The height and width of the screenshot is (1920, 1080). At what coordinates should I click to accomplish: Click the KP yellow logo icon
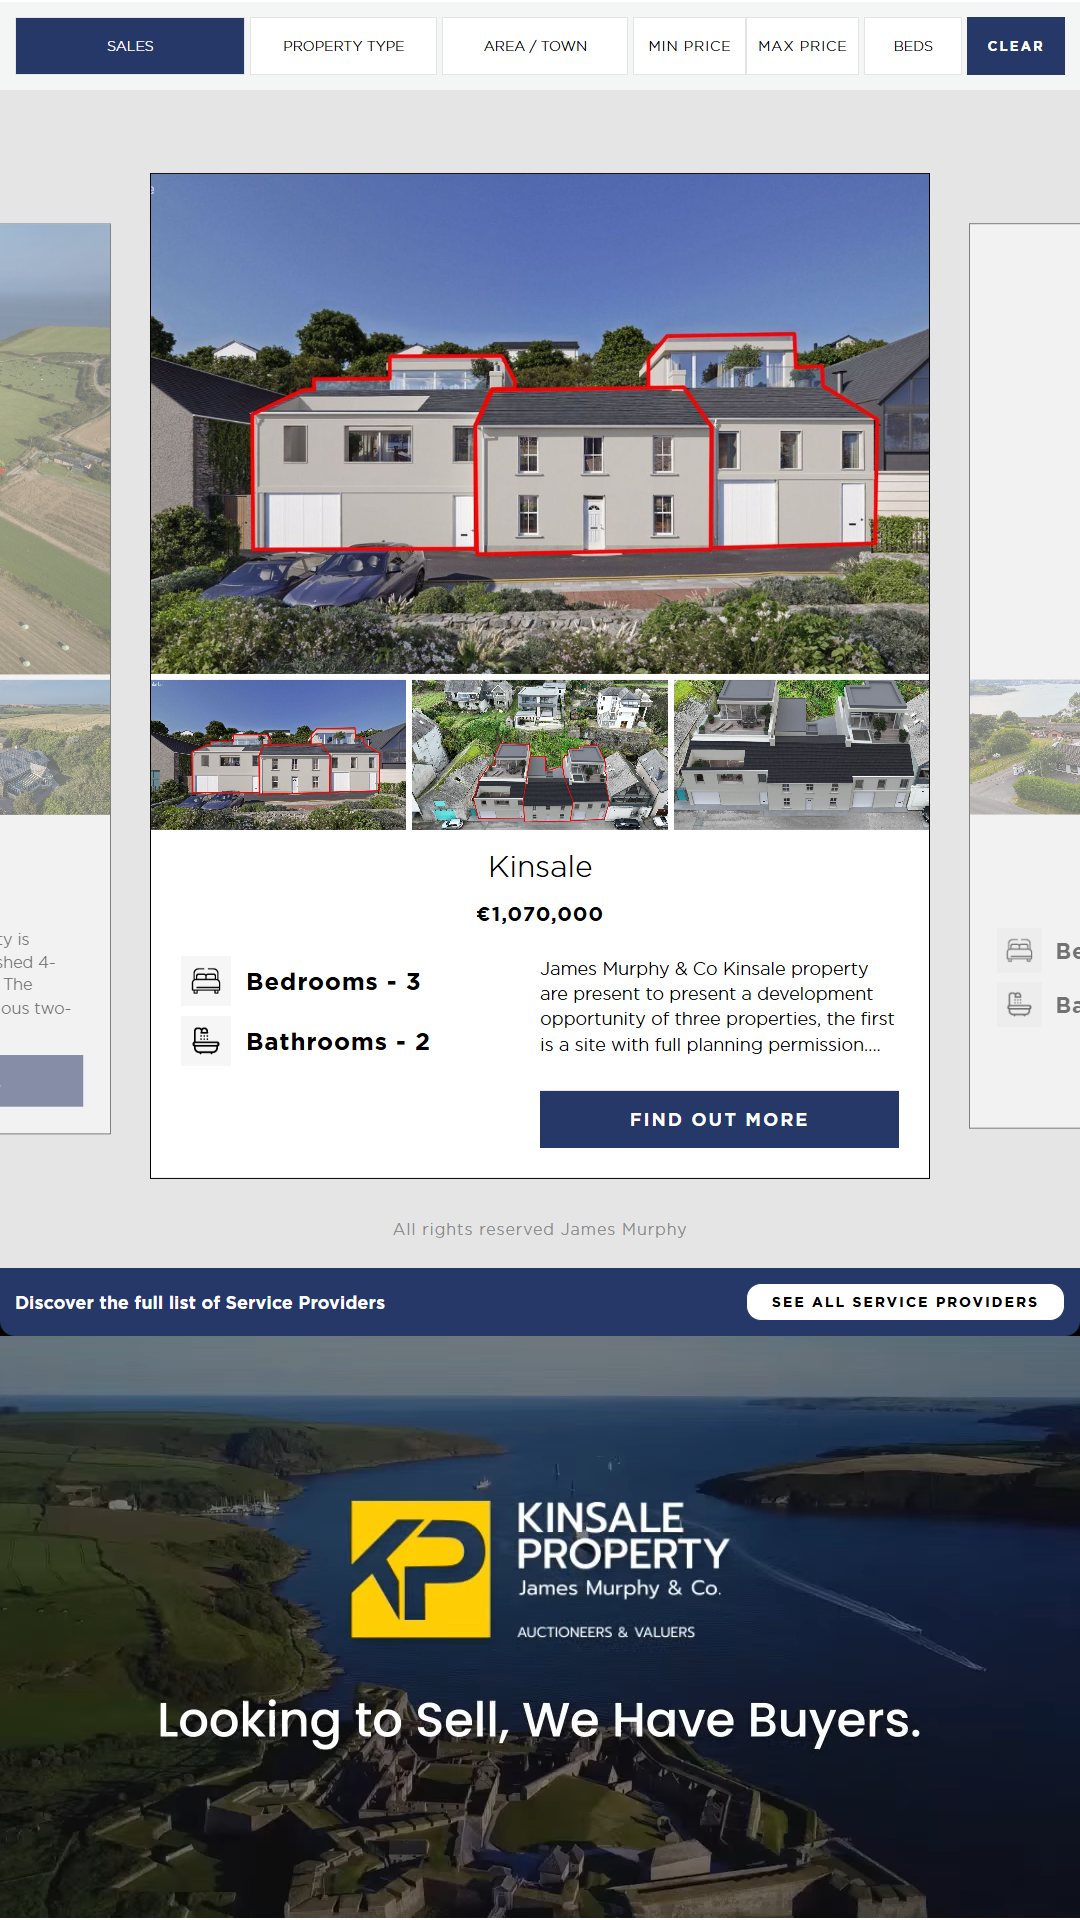coord(421,1569)
